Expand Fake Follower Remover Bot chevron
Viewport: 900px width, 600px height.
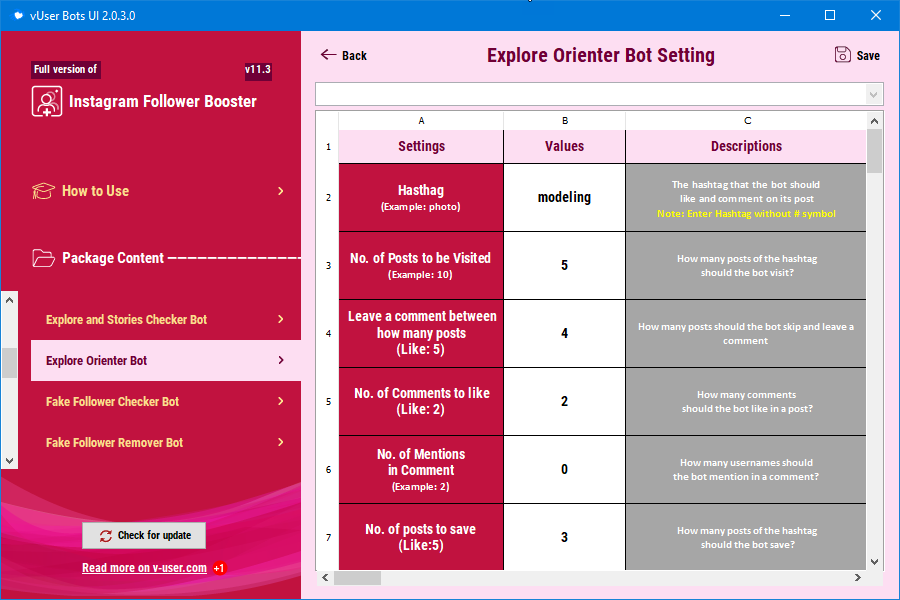[x=281, y=442]
